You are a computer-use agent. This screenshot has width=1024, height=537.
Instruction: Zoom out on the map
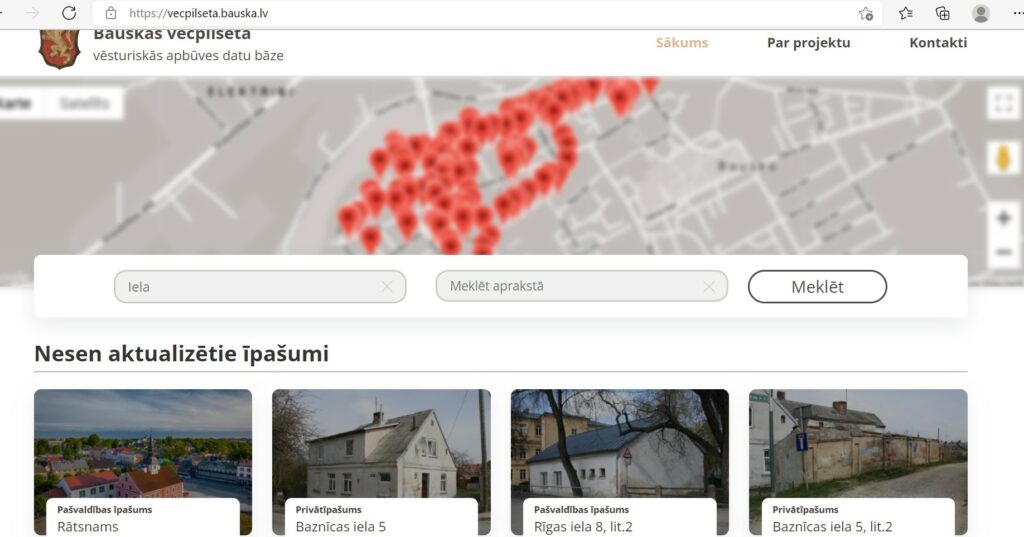pos(1003,251)
